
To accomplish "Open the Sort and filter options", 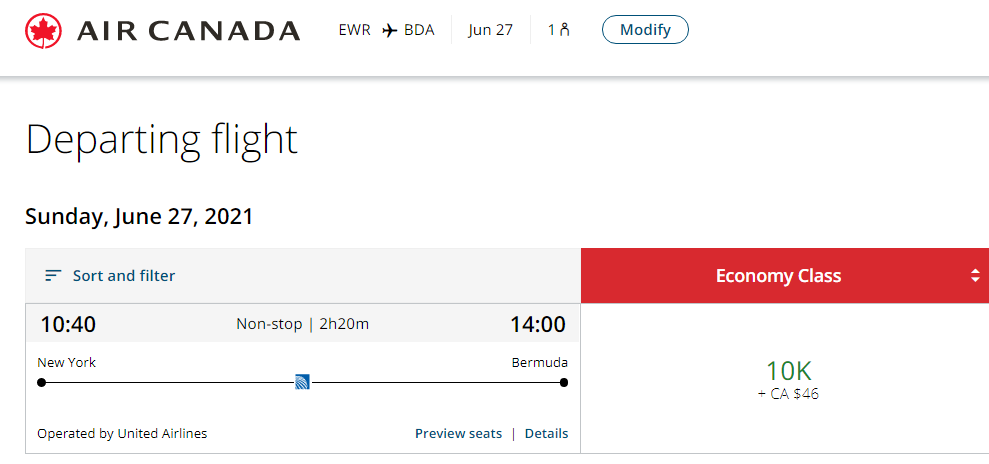I will pyautogui.click(x=110, y=276).
